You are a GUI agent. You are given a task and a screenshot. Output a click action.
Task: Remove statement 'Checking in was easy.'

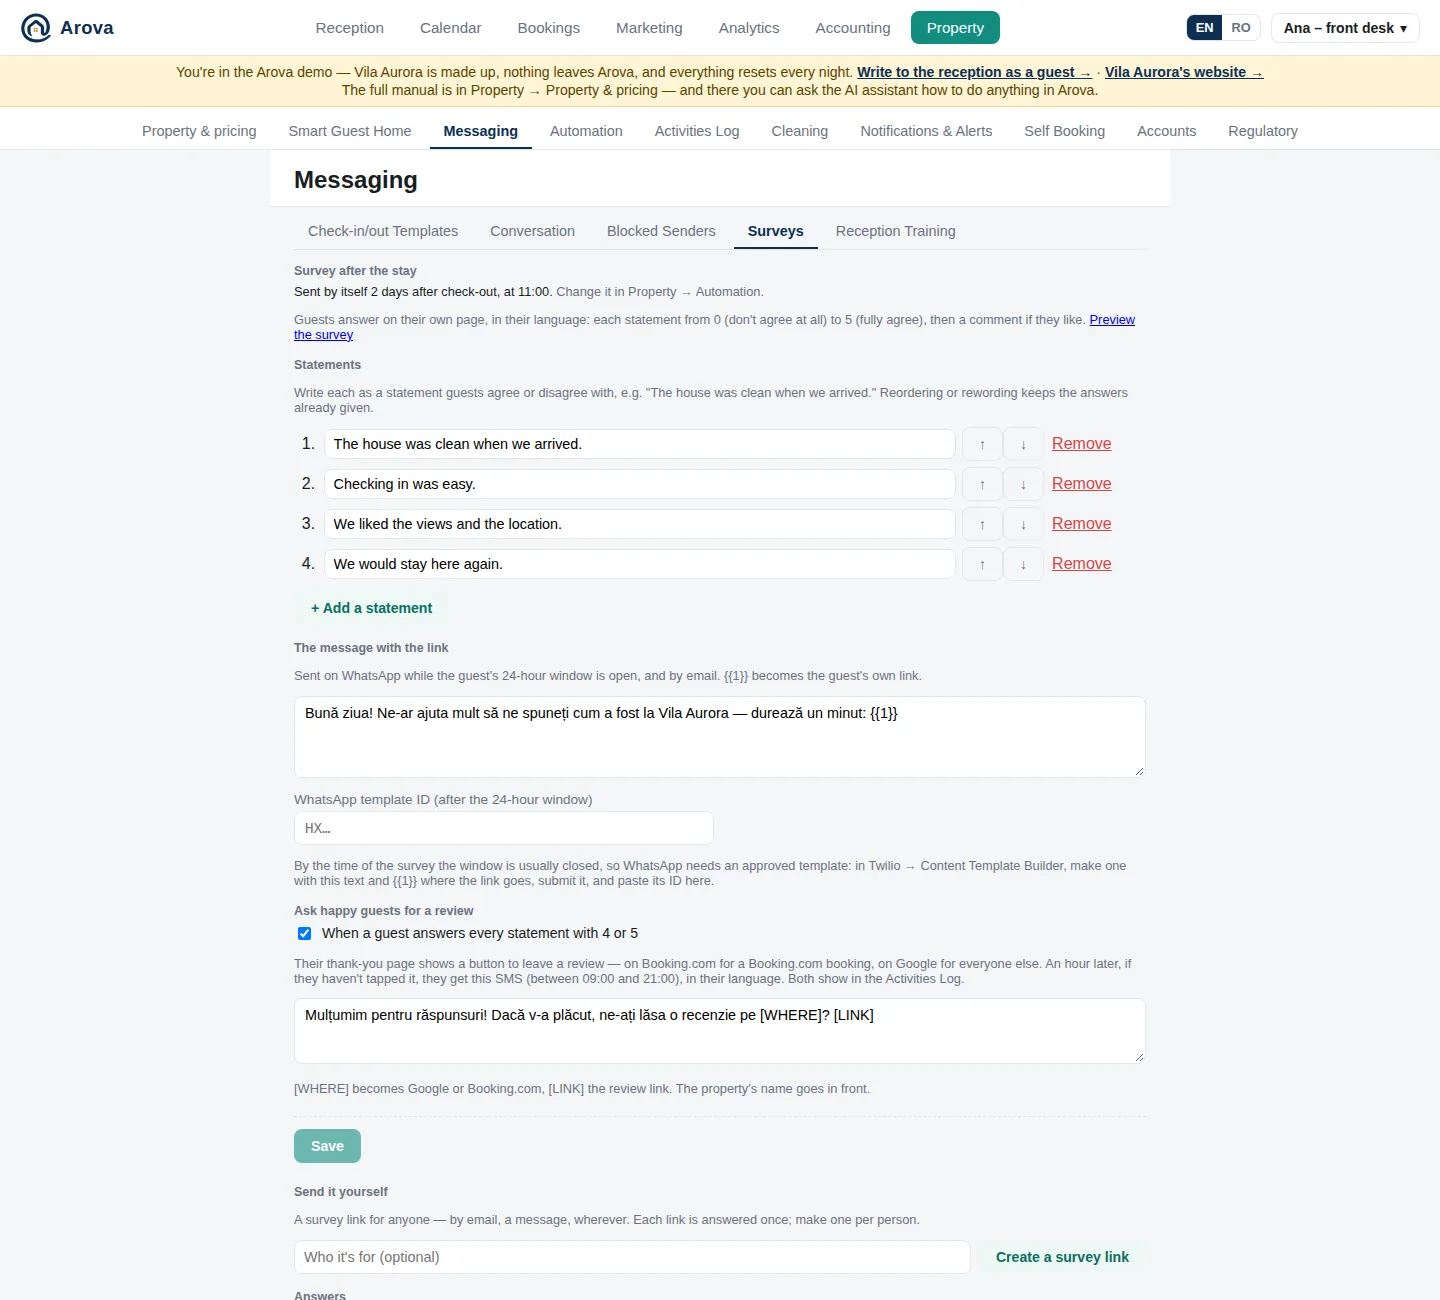[x=1081, y=484]
